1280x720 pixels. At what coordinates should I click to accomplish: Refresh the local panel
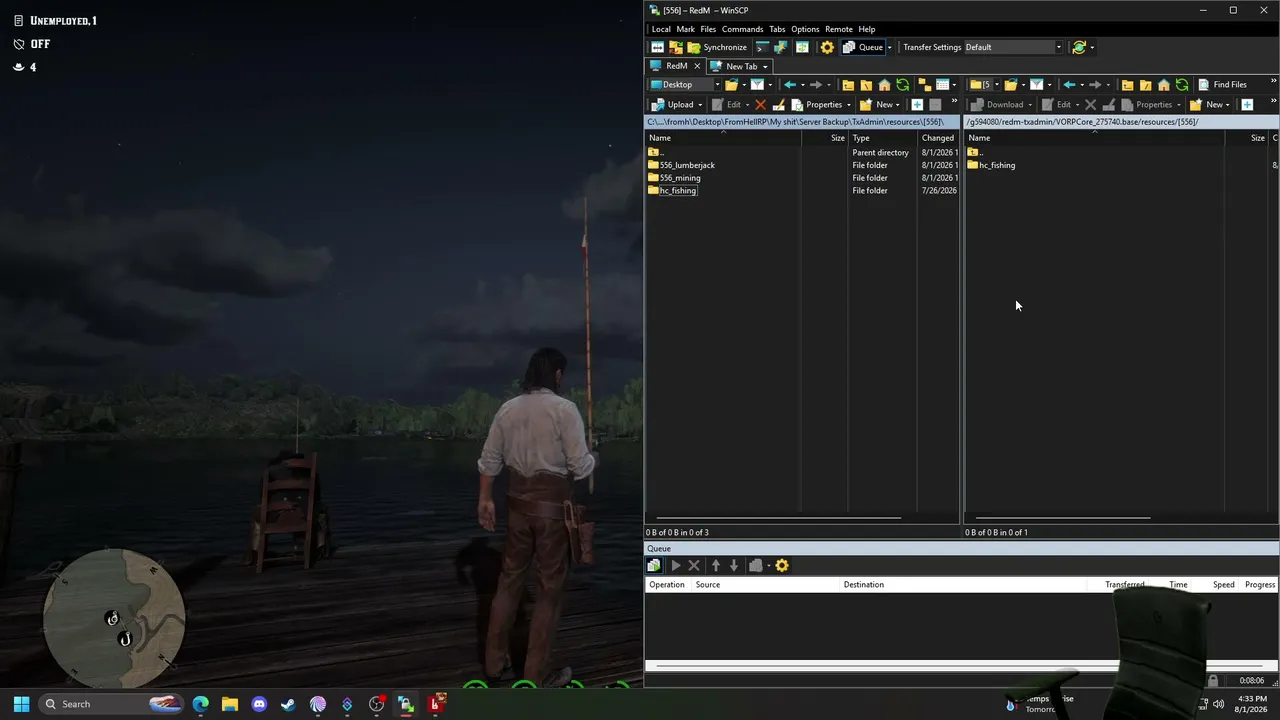click(903, 85)
